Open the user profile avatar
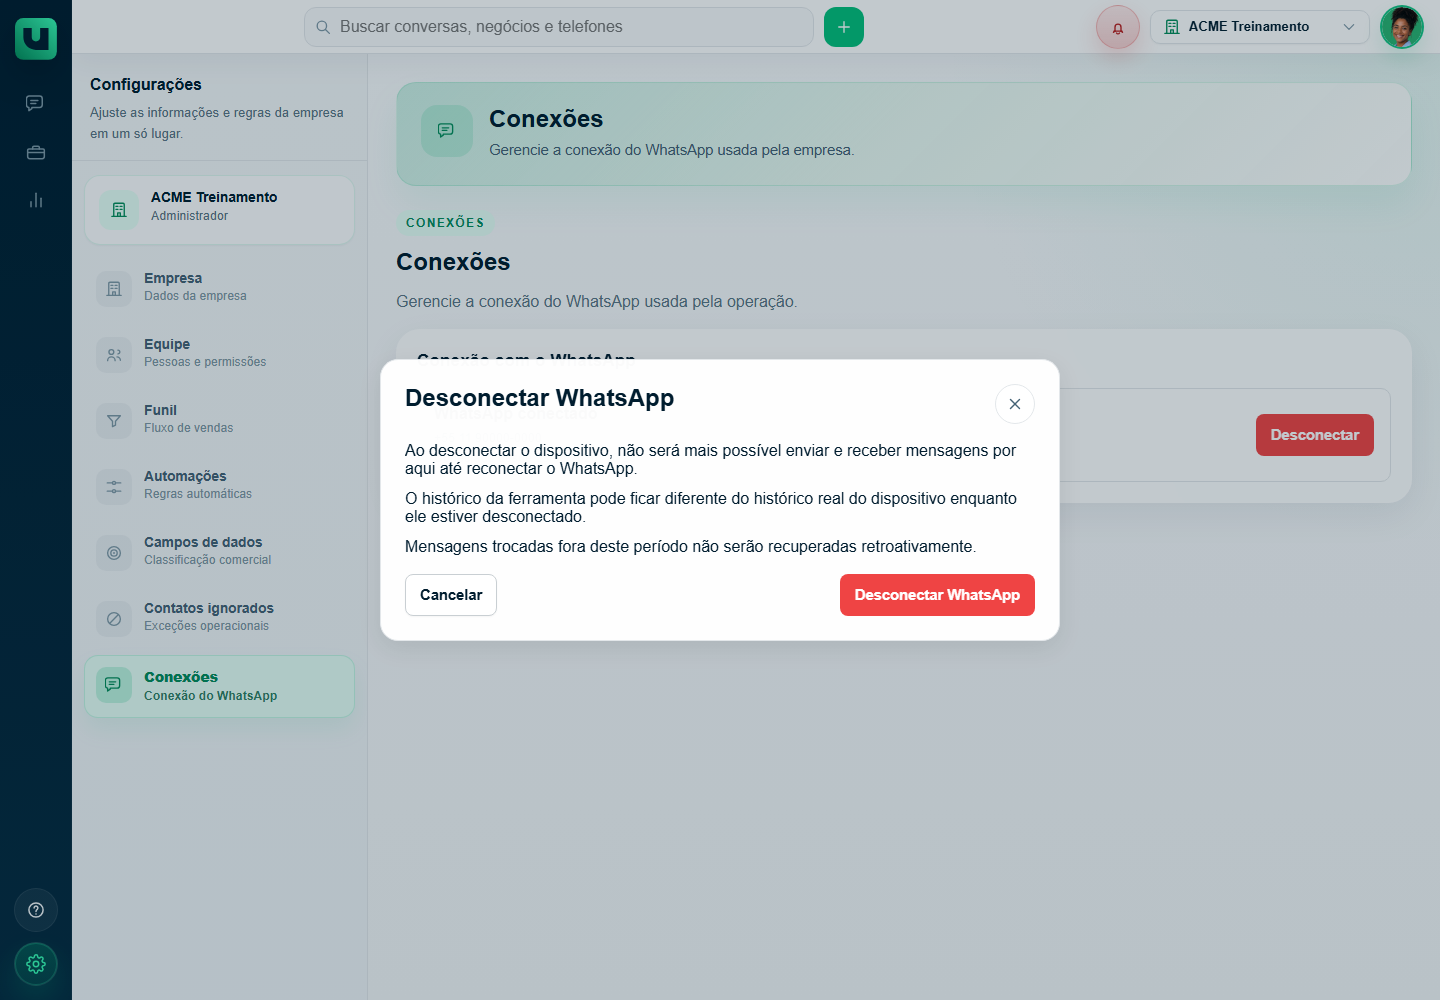Viewport: 1440px width, 1000px height. [1402, 27]
